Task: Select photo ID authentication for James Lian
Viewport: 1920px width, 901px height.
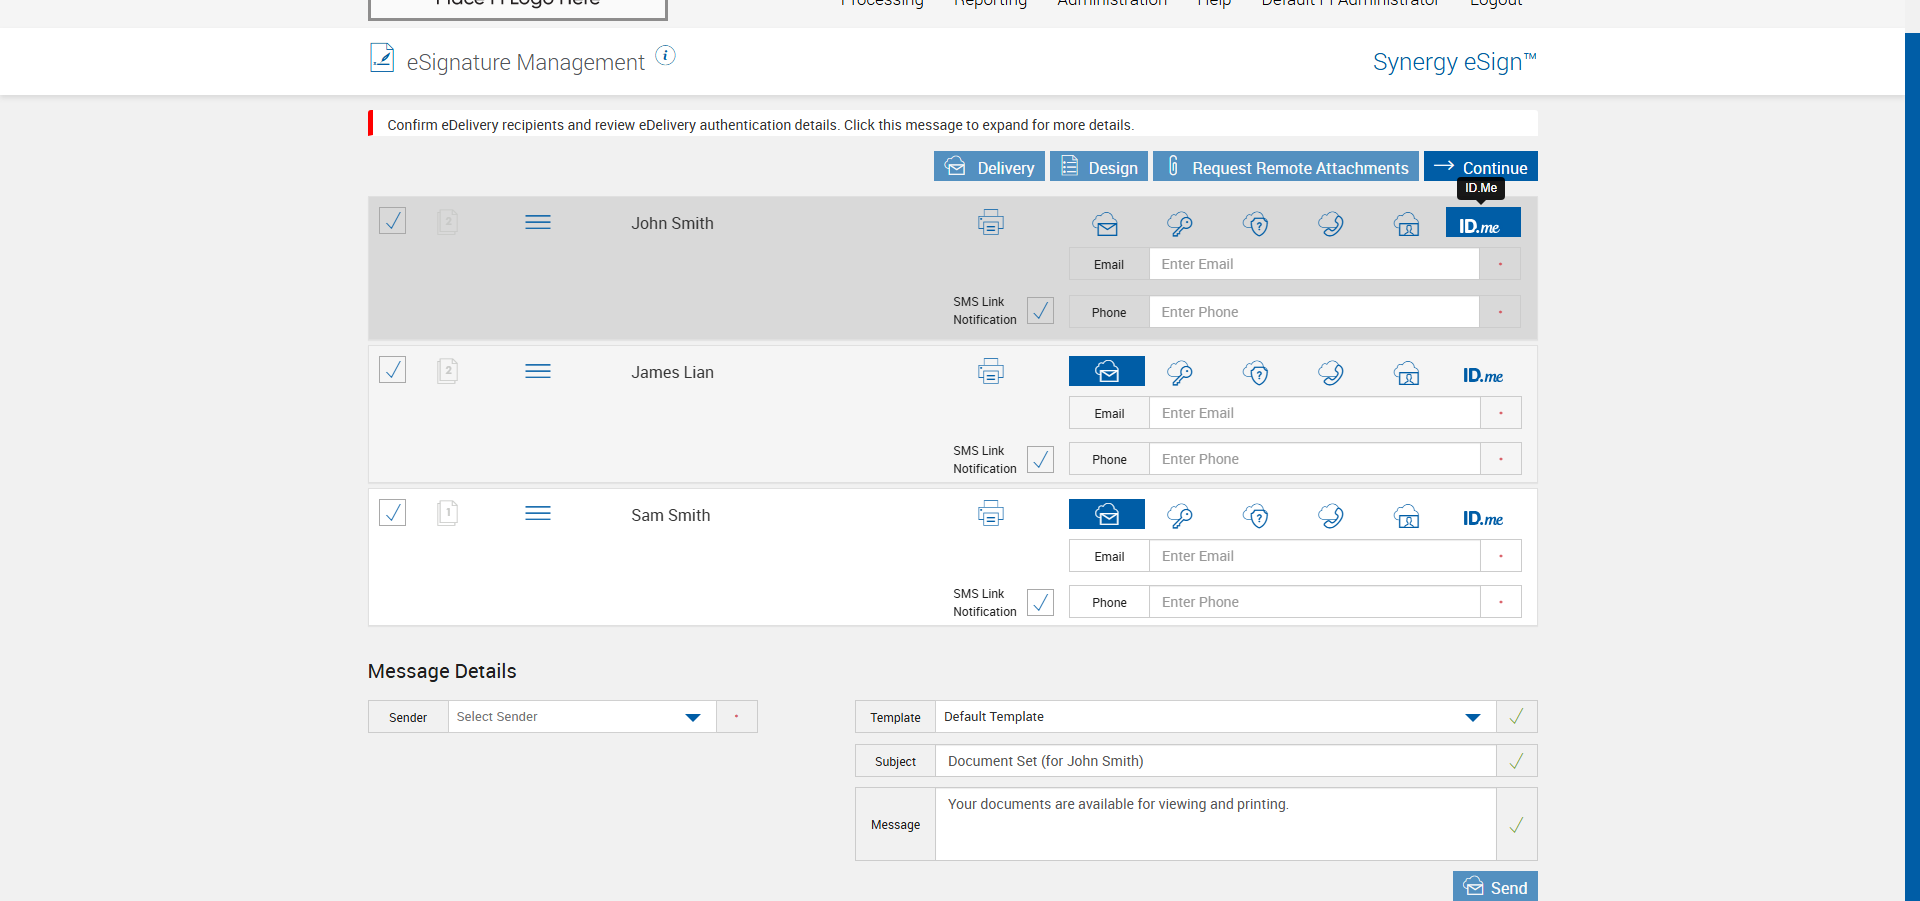Action: coord(1407,373)
